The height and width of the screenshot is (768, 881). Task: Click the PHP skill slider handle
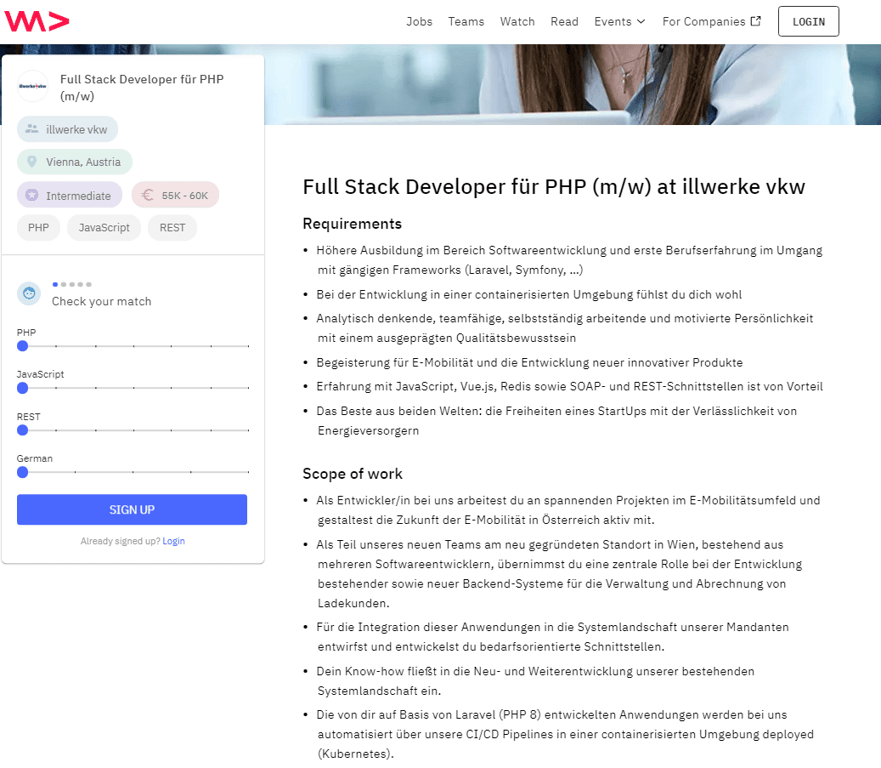pyautogui.click(x=22, y=346)
